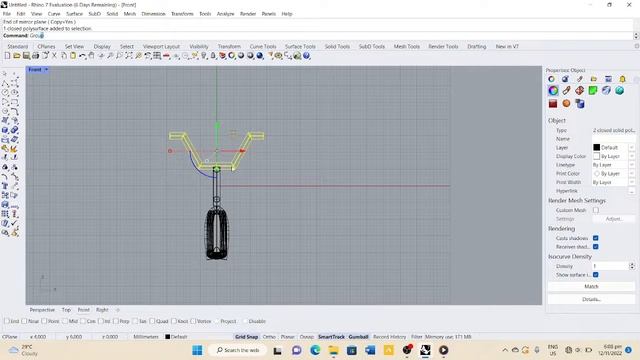
Task: Toggle the Casts shadows checkbox
Action: (x=596, y=238)
